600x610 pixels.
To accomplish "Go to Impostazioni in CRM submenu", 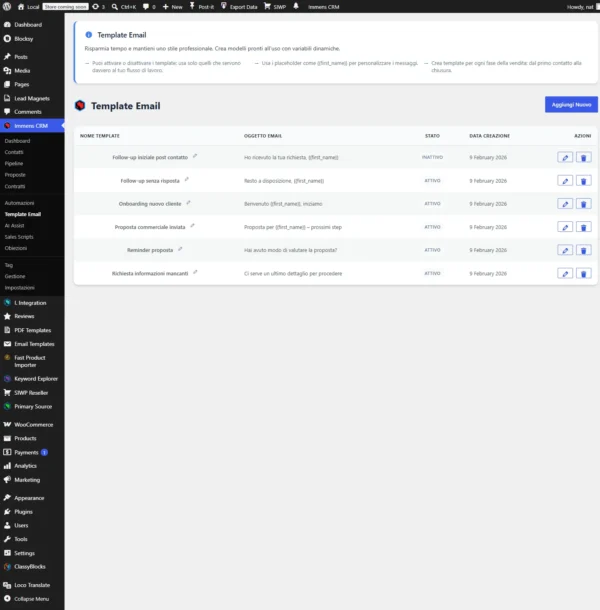I will (20, 288).
